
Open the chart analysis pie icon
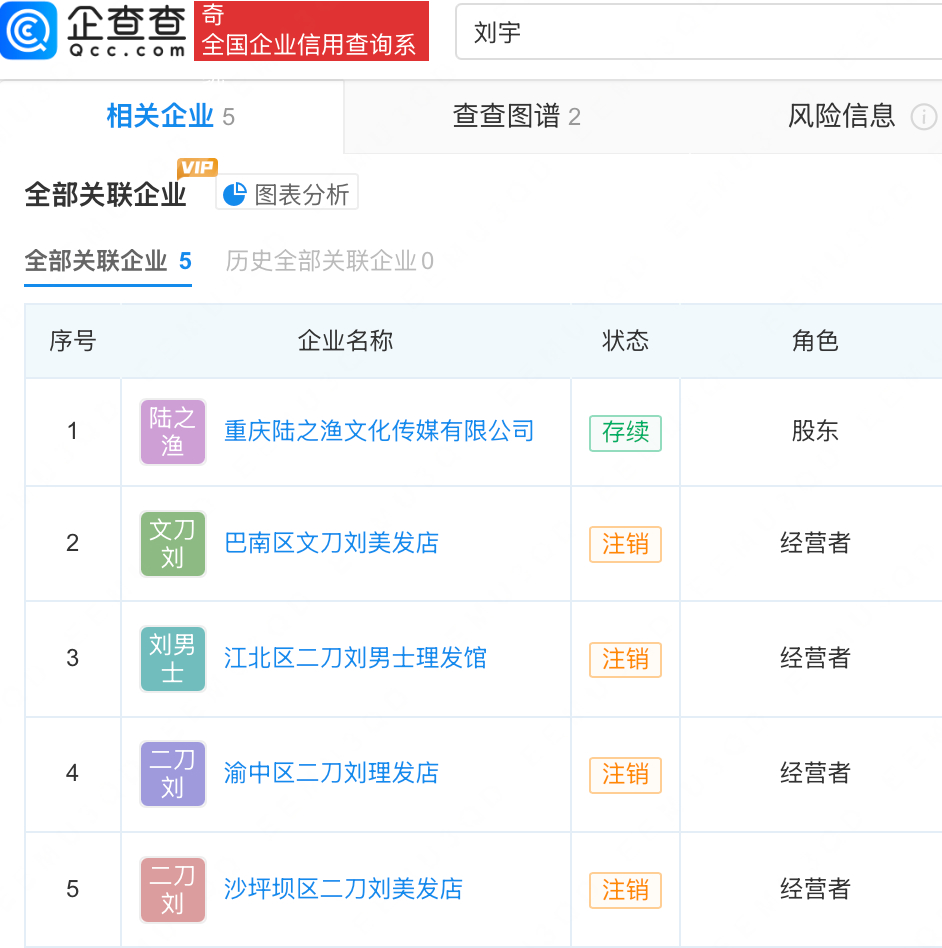[x=235, y=195]
